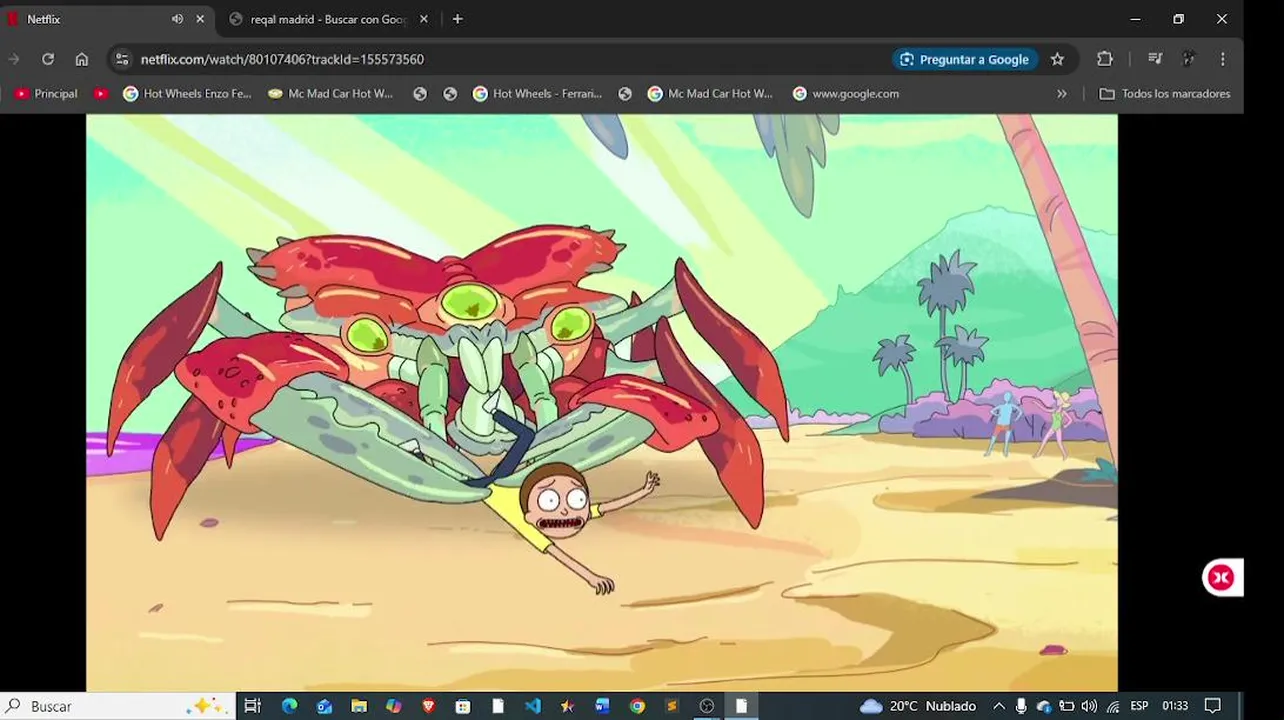Image resolution: width=1284 pixels, height=720 pixels.
Task: Open the 20°C Nublado weather widget
Action: click(918, 706)
